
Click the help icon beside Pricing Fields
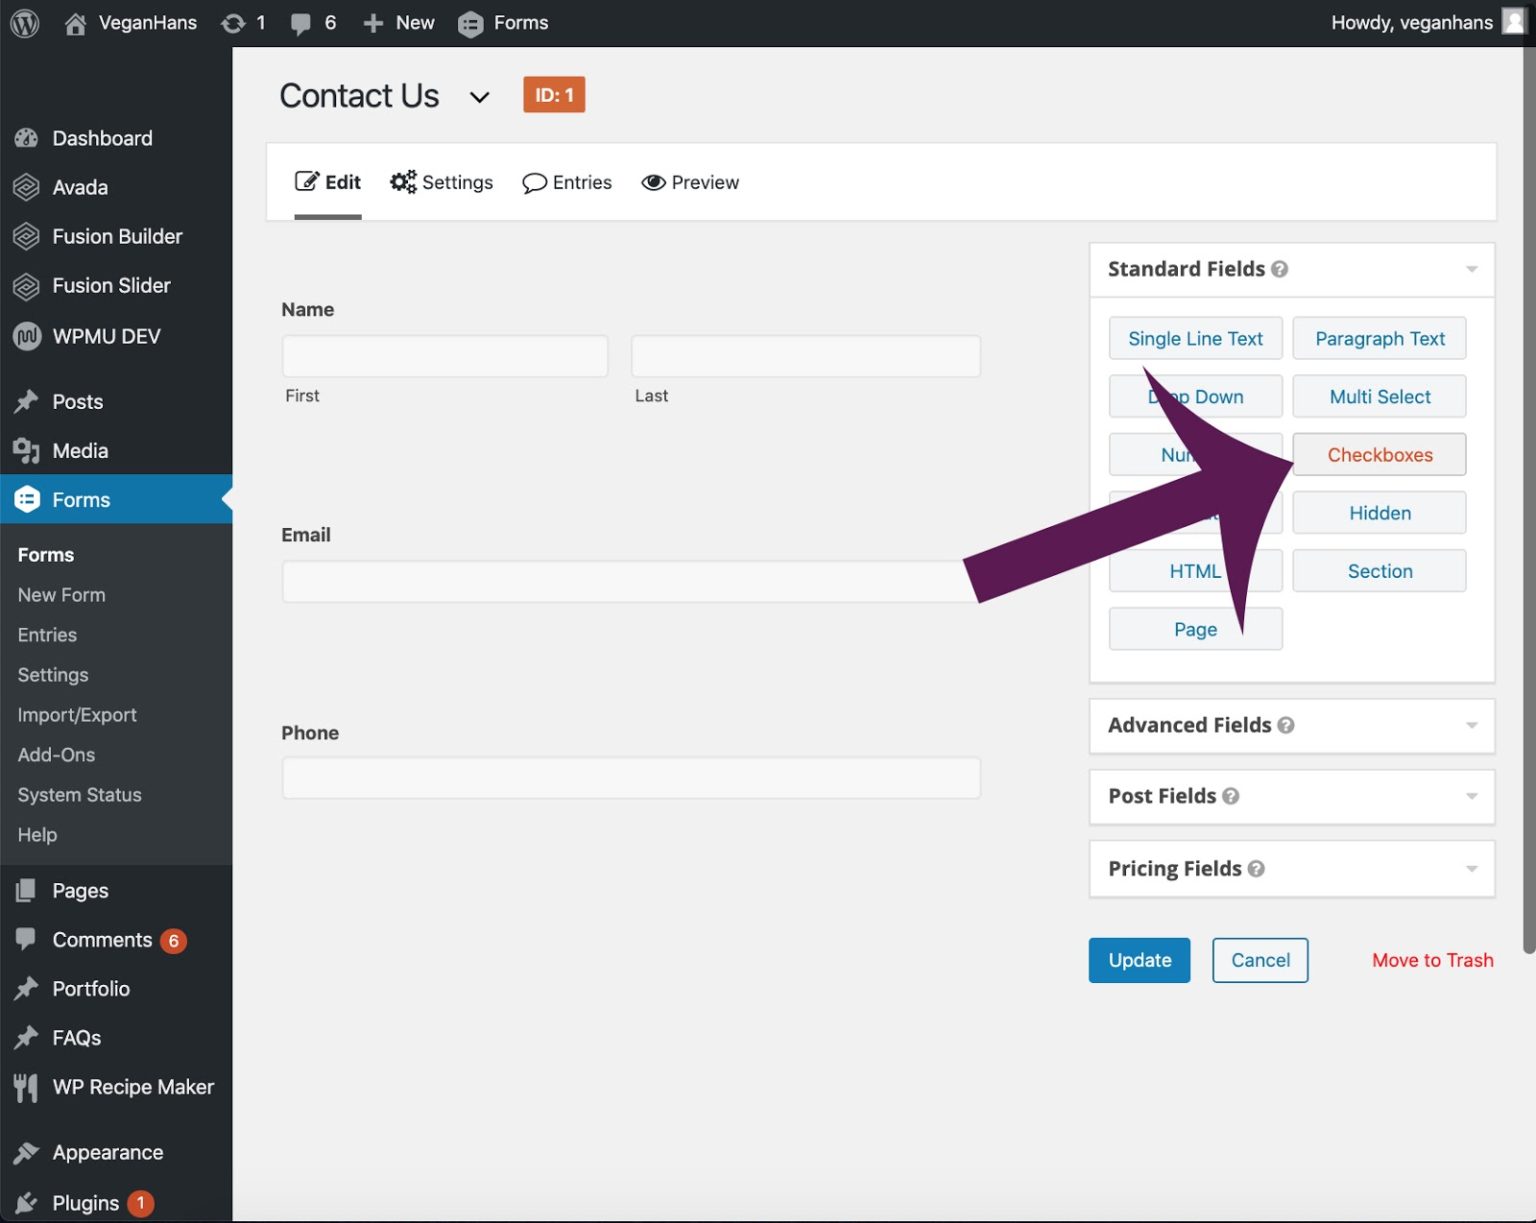pos(1256,869)
